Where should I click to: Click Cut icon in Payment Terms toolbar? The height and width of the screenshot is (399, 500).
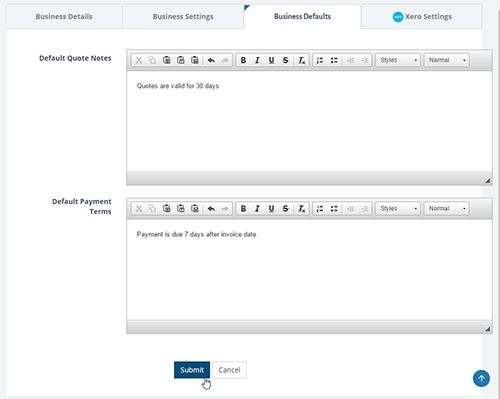click(x=139, y=209)
